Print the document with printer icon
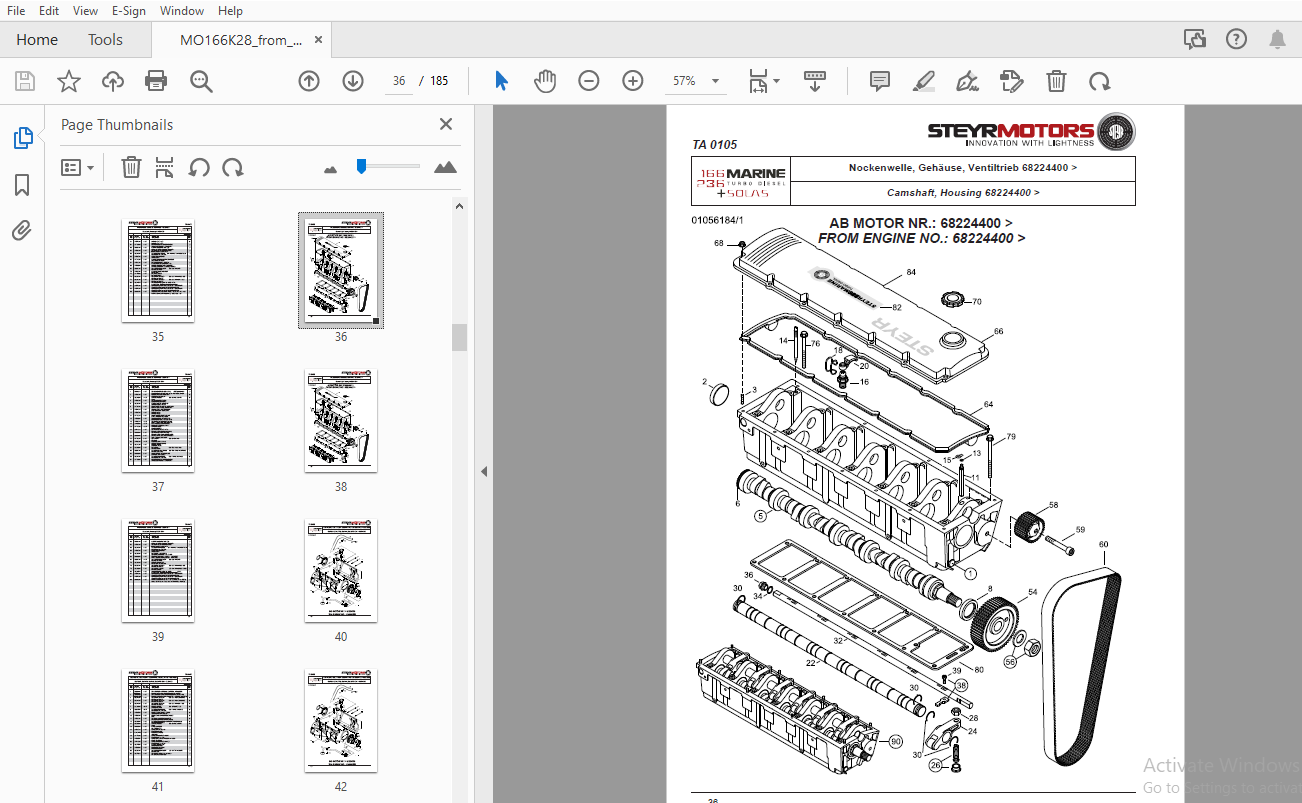This screenshot has height=803, width=1302. point(156,81)
